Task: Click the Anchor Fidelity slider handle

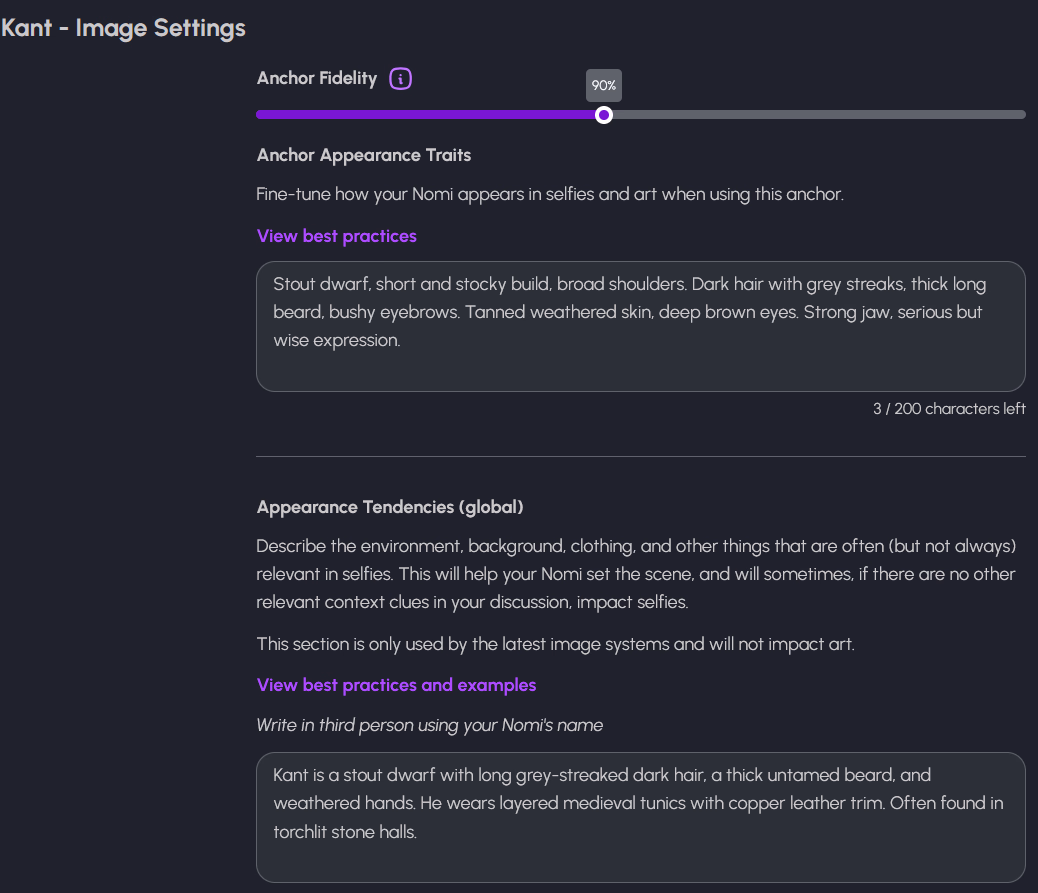Action: tap(604, 115)
